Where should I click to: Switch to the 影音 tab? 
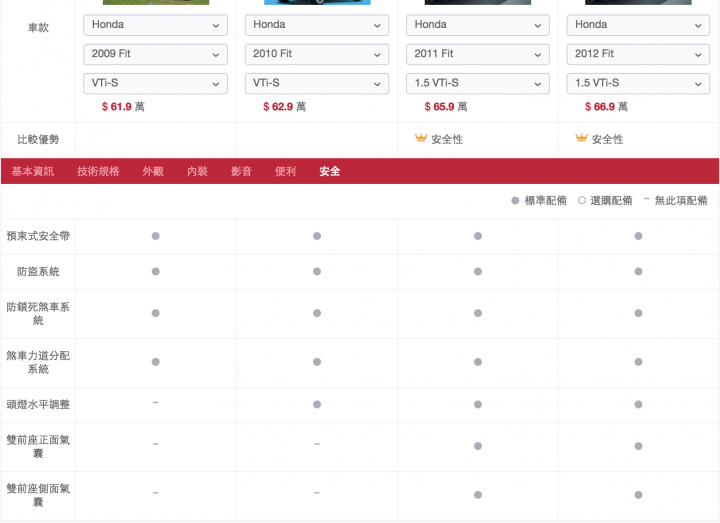click(242, 171)
